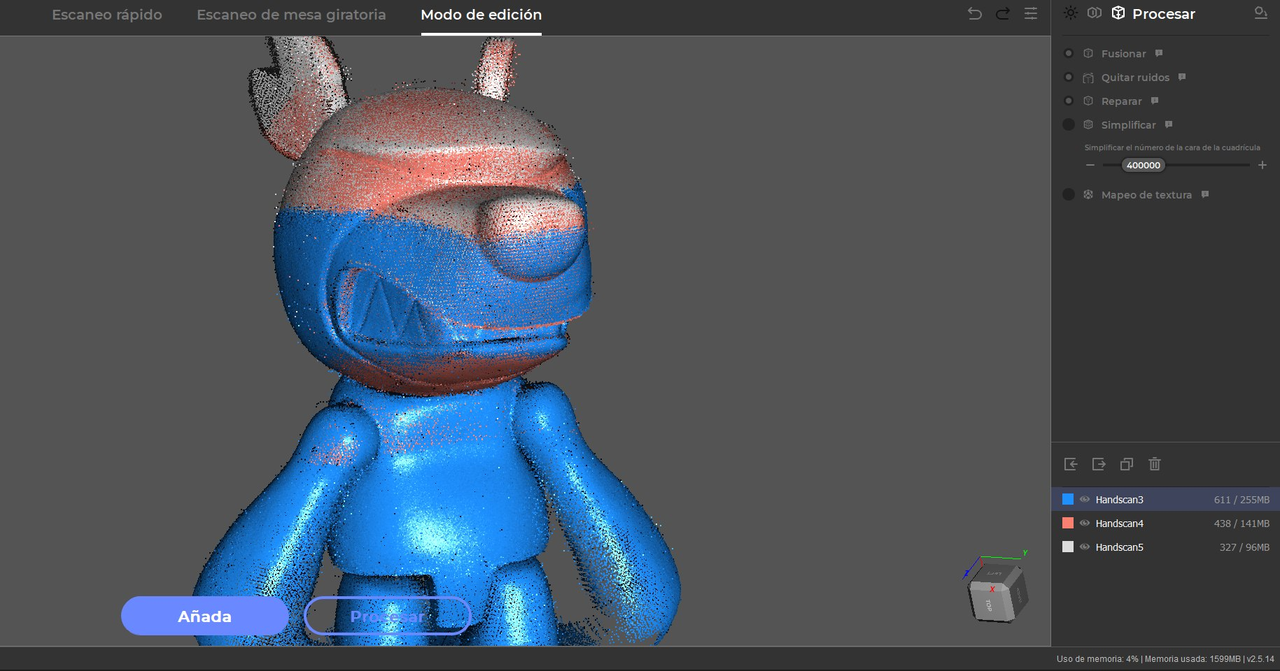Show the Quitar ruidos help tooltip icon

coord(1182,77)
